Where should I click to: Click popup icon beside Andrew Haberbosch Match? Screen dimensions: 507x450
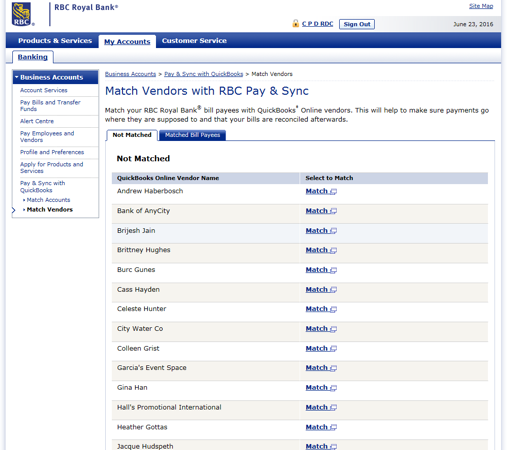(x=333, y=192)
